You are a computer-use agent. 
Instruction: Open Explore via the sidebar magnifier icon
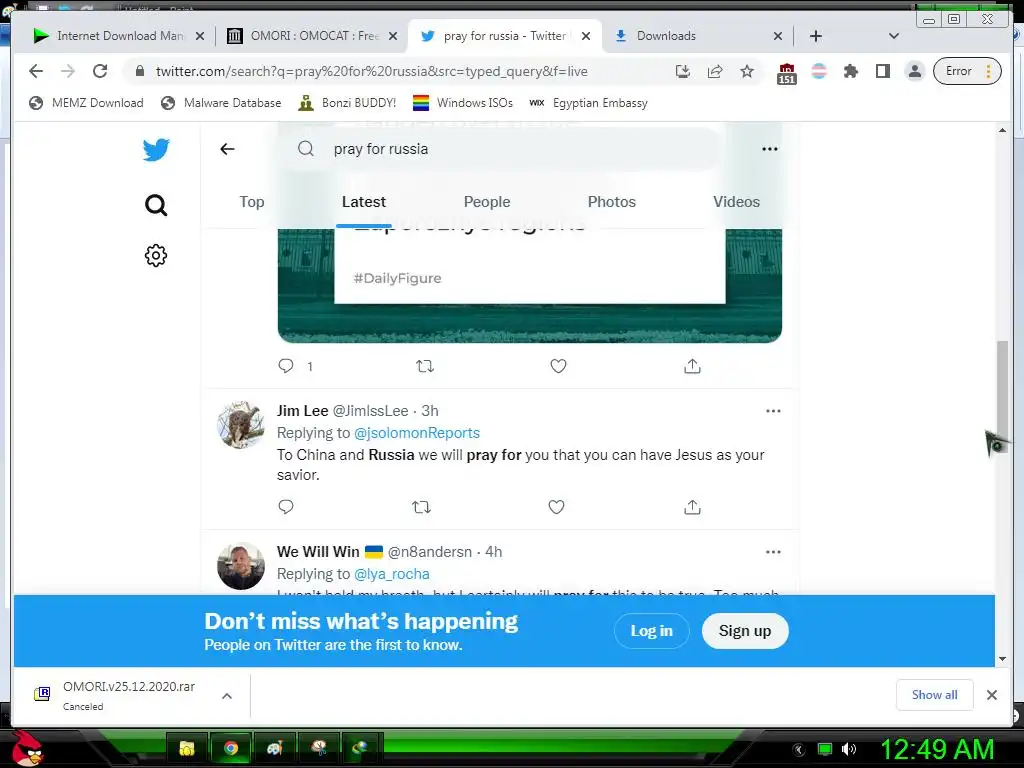pyautogui.click(x=156, y=205)
